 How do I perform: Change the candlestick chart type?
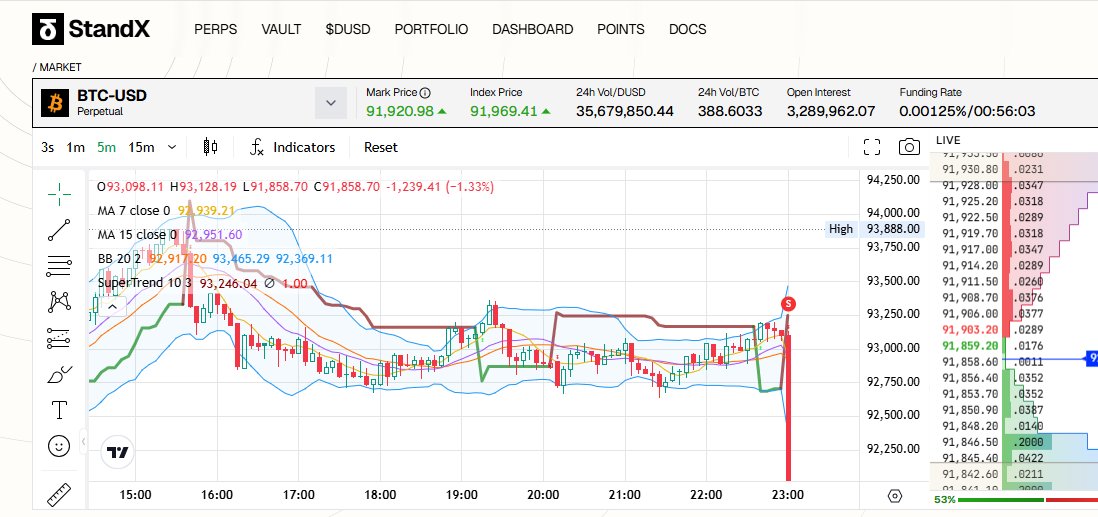pos(210,147)
